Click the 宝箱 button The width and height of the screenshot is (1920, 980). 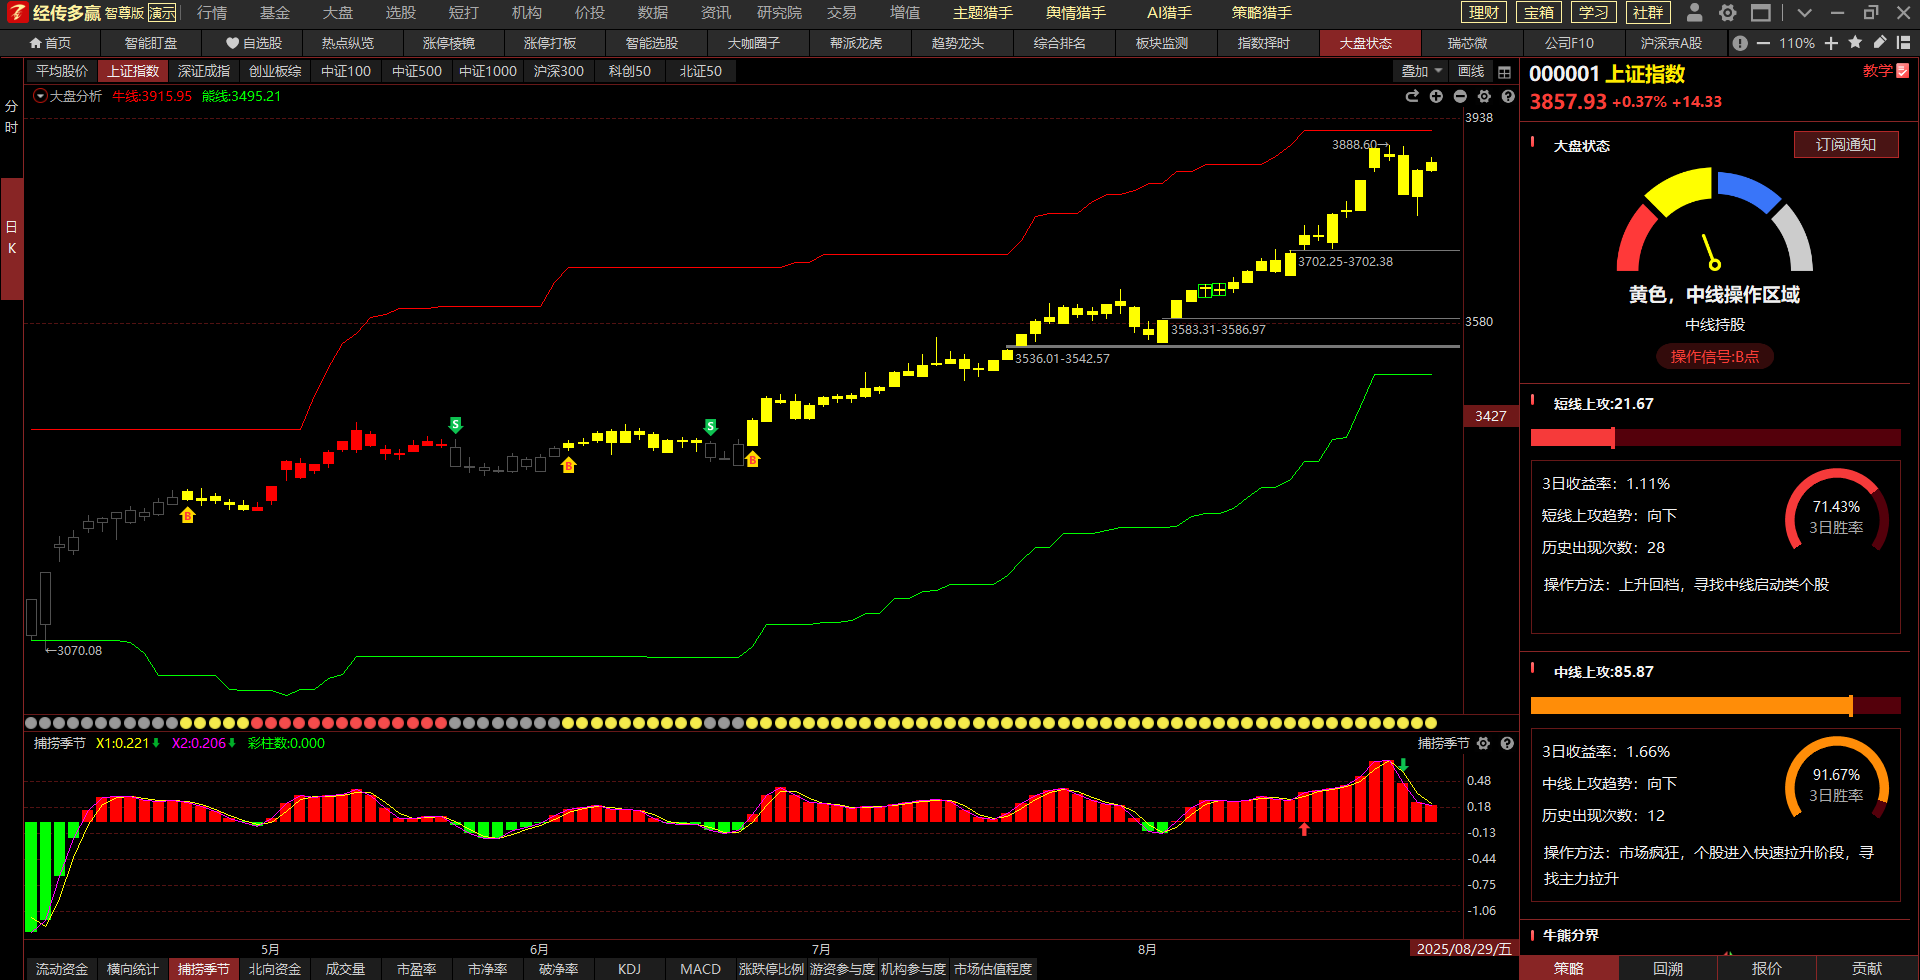pos(1539,13)
